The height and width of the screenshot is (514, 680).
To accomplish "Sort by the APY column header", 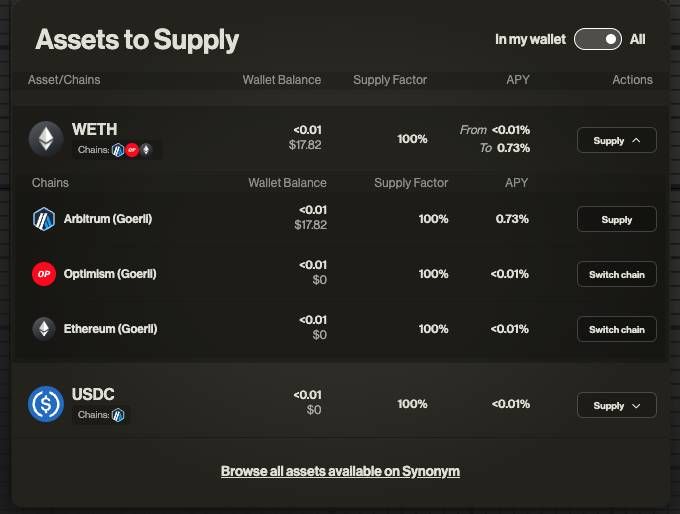I will [x=518, y=80].
